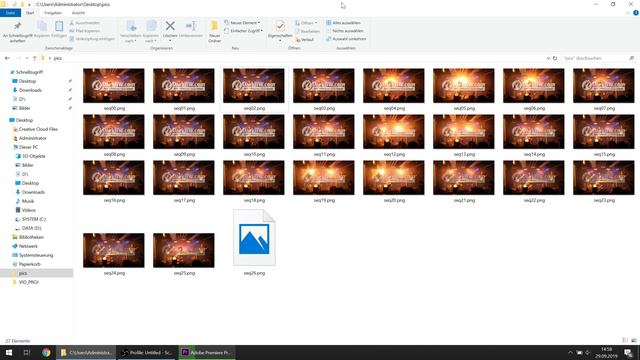Open the Öffnen dropdown in ribbon
Image resolution: width=640 pixels, height=360 pixels.
(306, 23)
